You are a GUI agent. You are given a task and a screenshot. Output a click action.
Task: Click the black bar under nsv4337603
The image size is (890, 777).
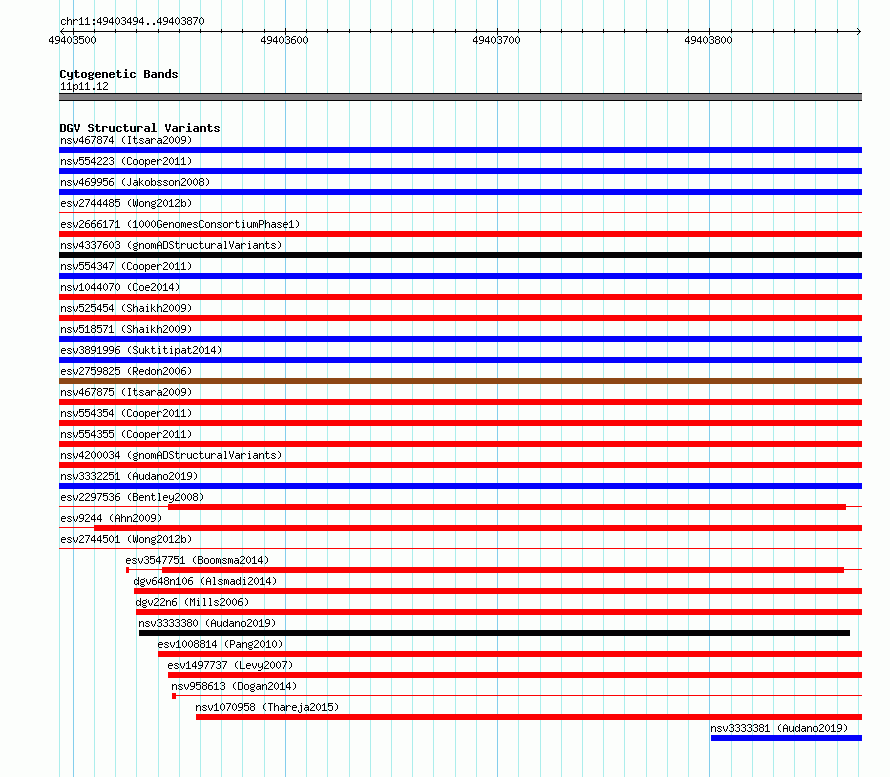pos(460,255)
